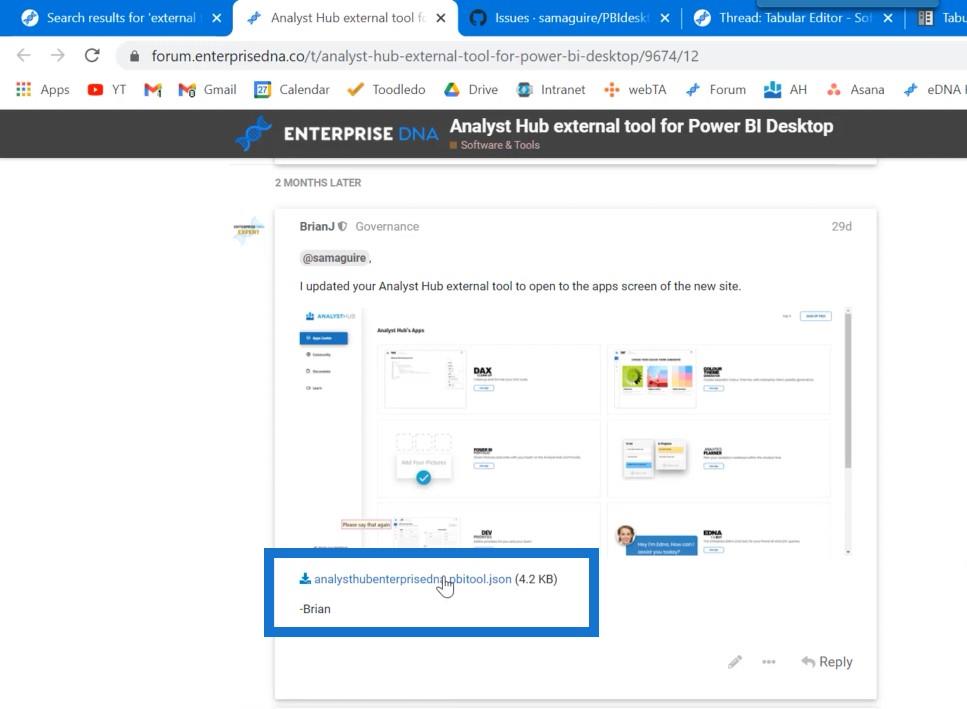Screen dimensions: 967x709
Task: Close the Search results tab
Action: (216, 18)
